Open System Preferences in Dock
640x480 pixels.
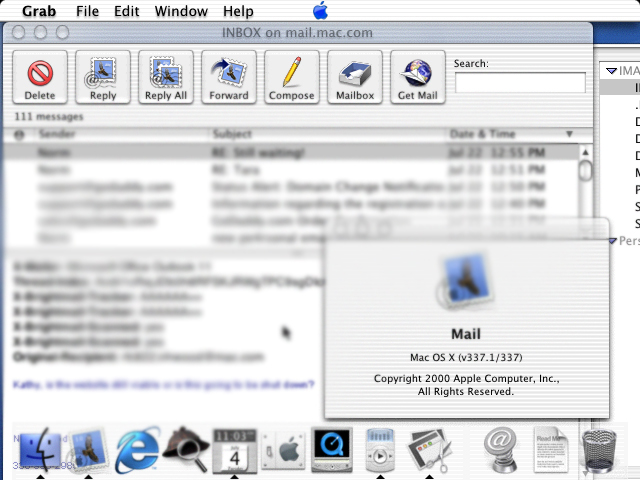(283, 451)
